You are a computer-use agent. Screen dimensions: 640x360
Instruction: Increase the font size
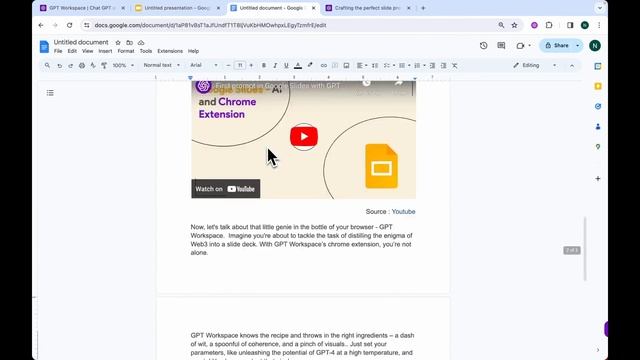coord(251,65)
